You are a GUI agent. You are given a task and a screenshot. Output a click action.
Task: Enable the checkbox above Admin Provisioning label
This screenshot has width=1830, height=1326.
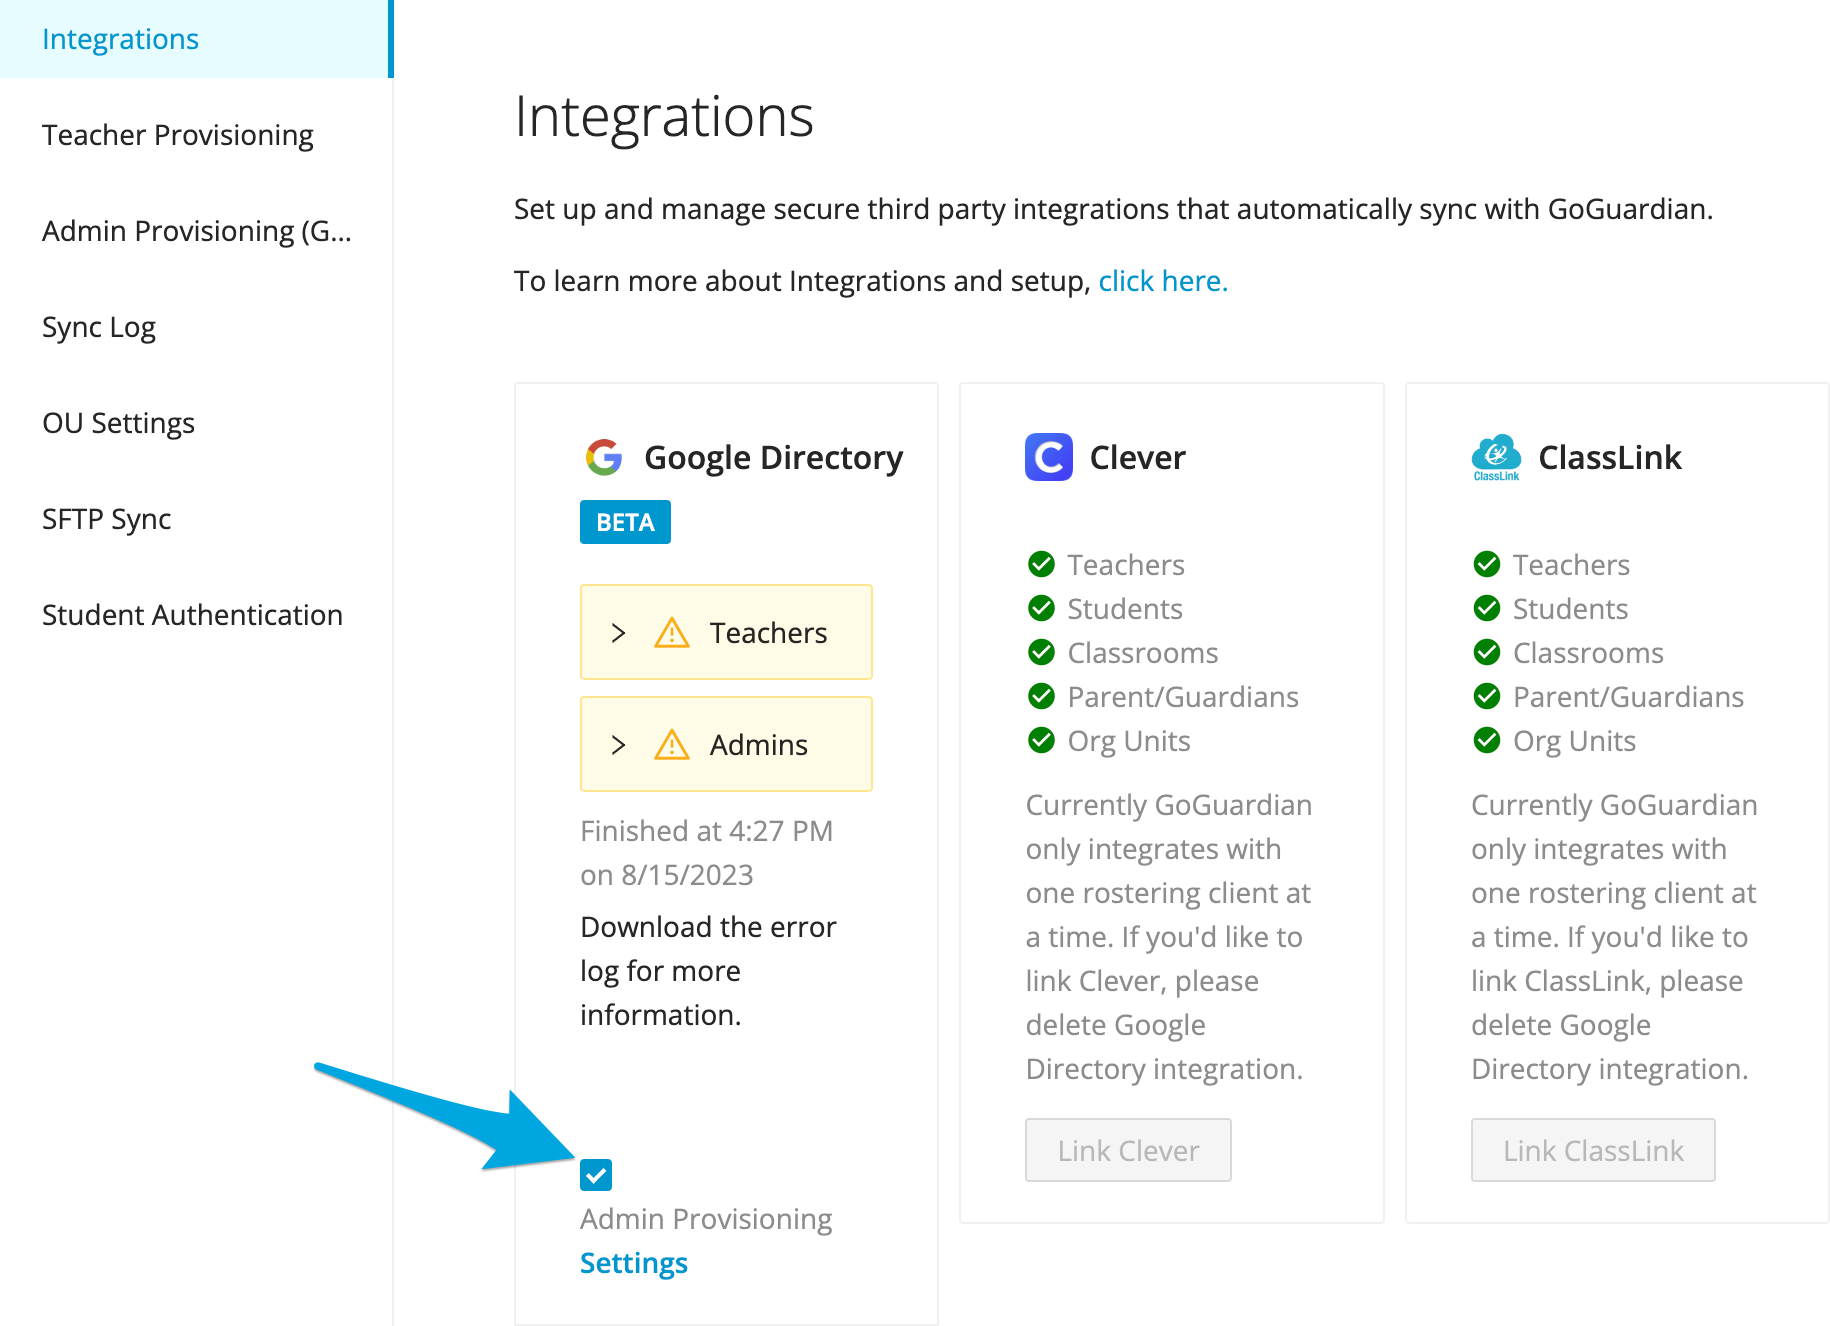[x=596, y=1175]
